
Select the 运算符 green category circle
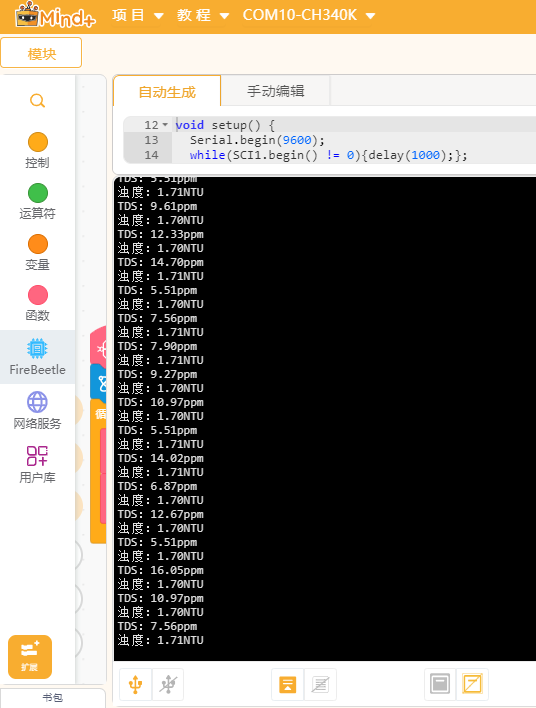[38, 193]
